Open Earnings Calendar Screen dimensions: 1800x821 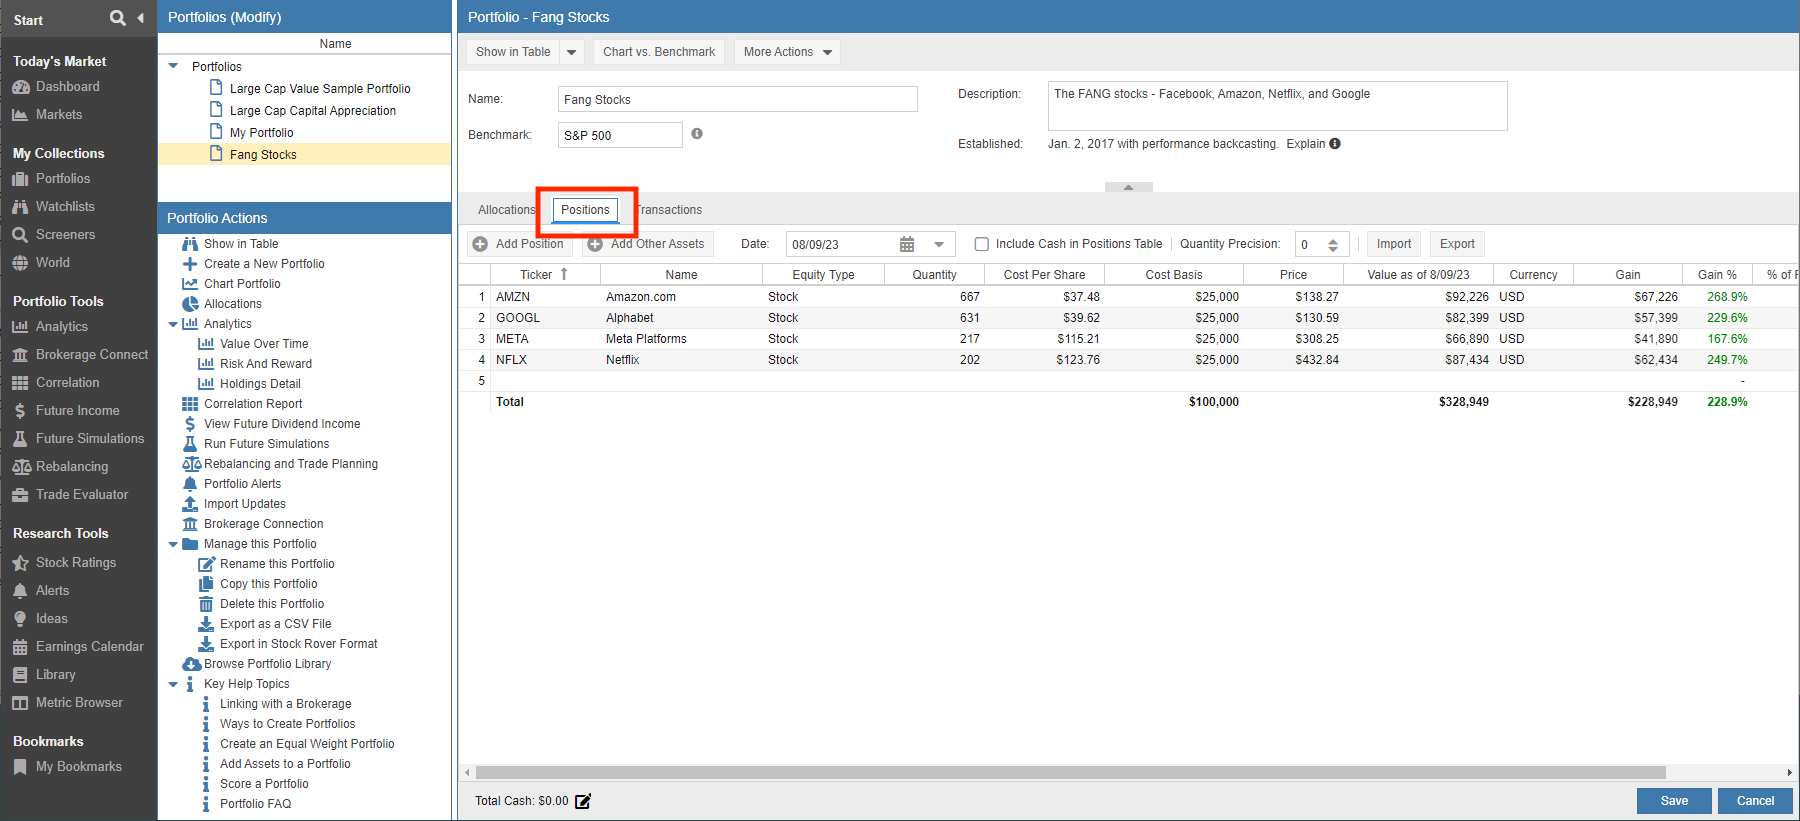(x=89, y=647)
